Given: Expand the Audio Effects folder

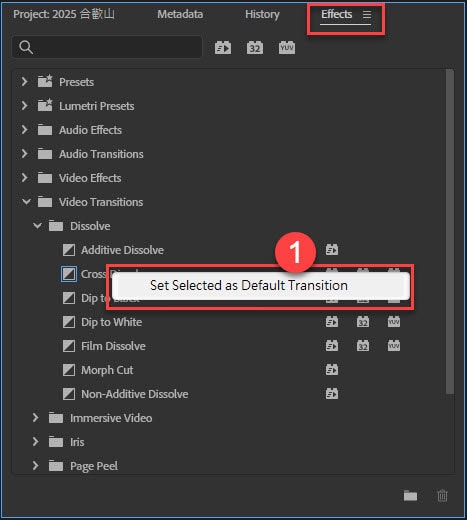Looking at the screenshot, I should point(24,130).
